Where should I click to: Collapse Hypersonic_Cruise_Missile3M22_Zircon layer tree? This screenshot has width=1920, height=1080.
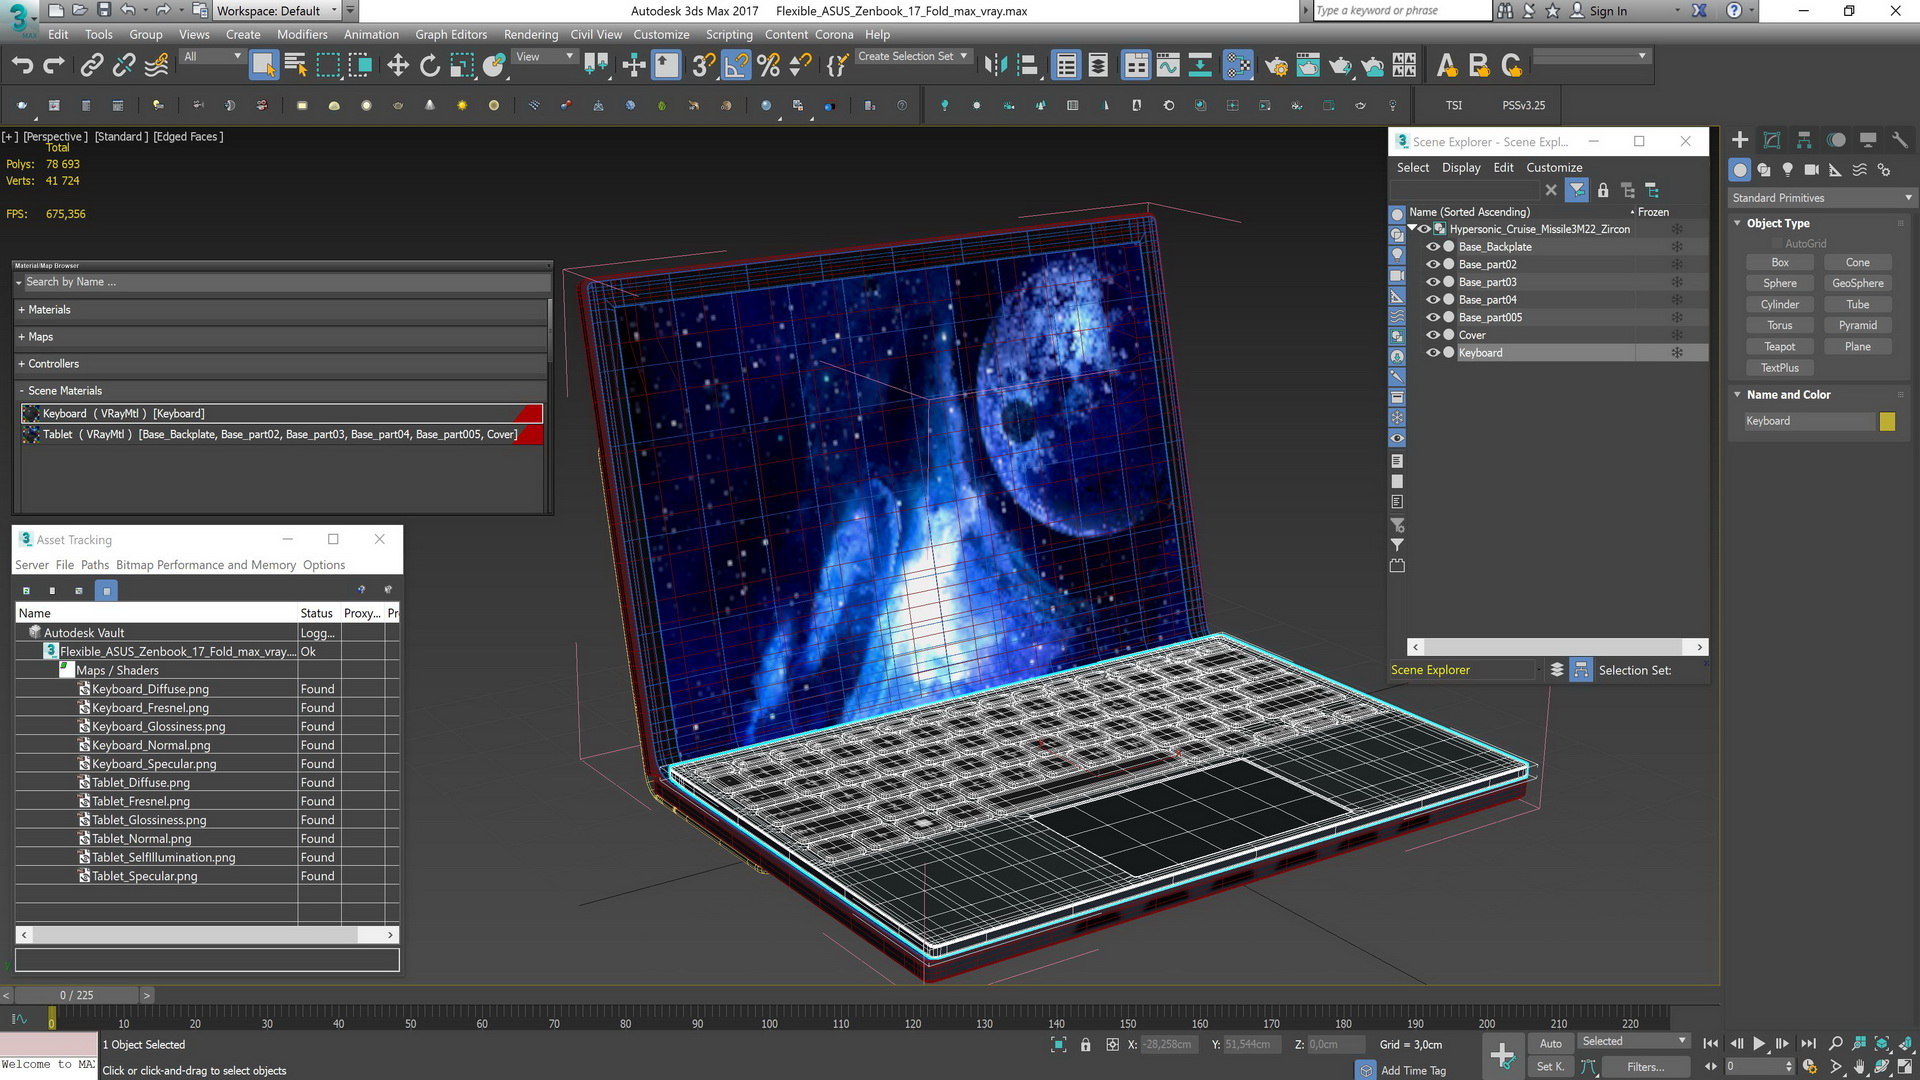(1412, 229)
